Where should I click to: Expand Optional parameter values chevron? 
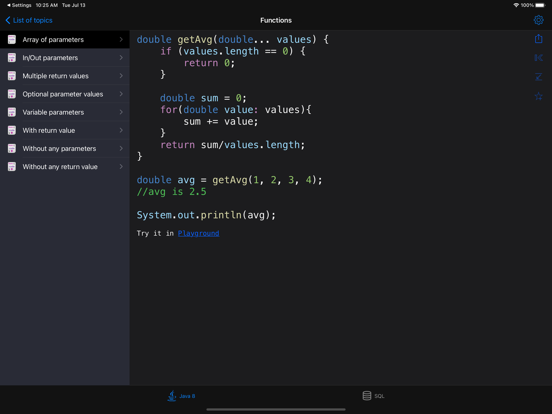(x=121, y=94)
